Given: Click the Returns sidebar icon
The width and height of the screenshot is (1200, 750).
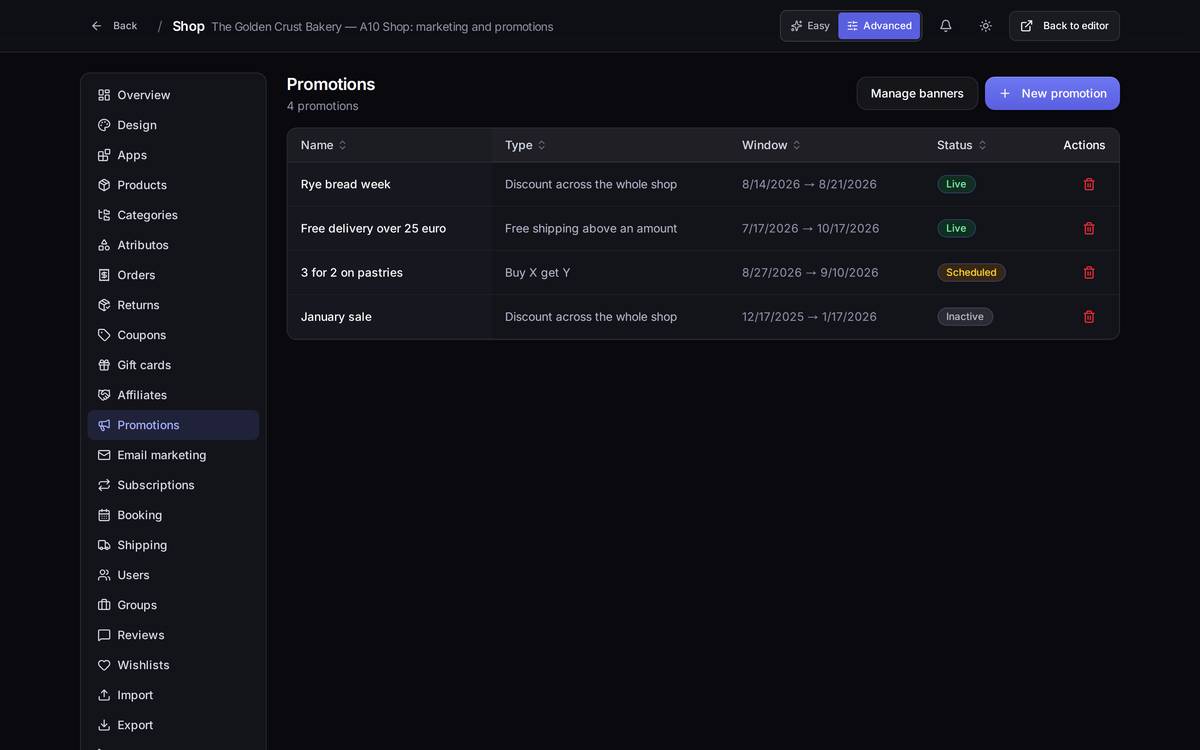Looking at the screenshot, I should pyautogui.click(x=104, y=305).
